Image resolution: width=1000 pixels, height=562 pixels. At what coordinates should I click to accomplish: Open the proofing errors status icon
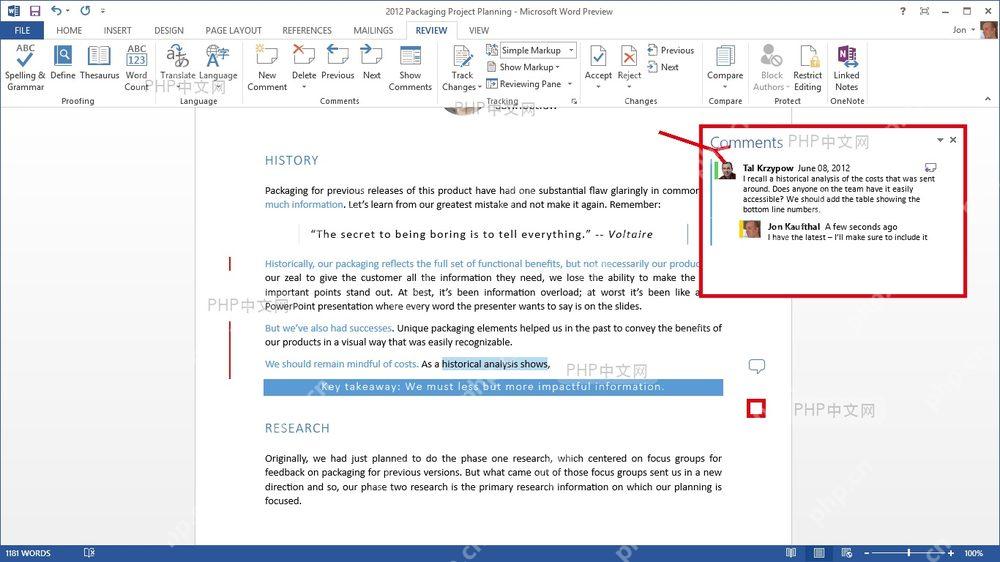[89, 553]
